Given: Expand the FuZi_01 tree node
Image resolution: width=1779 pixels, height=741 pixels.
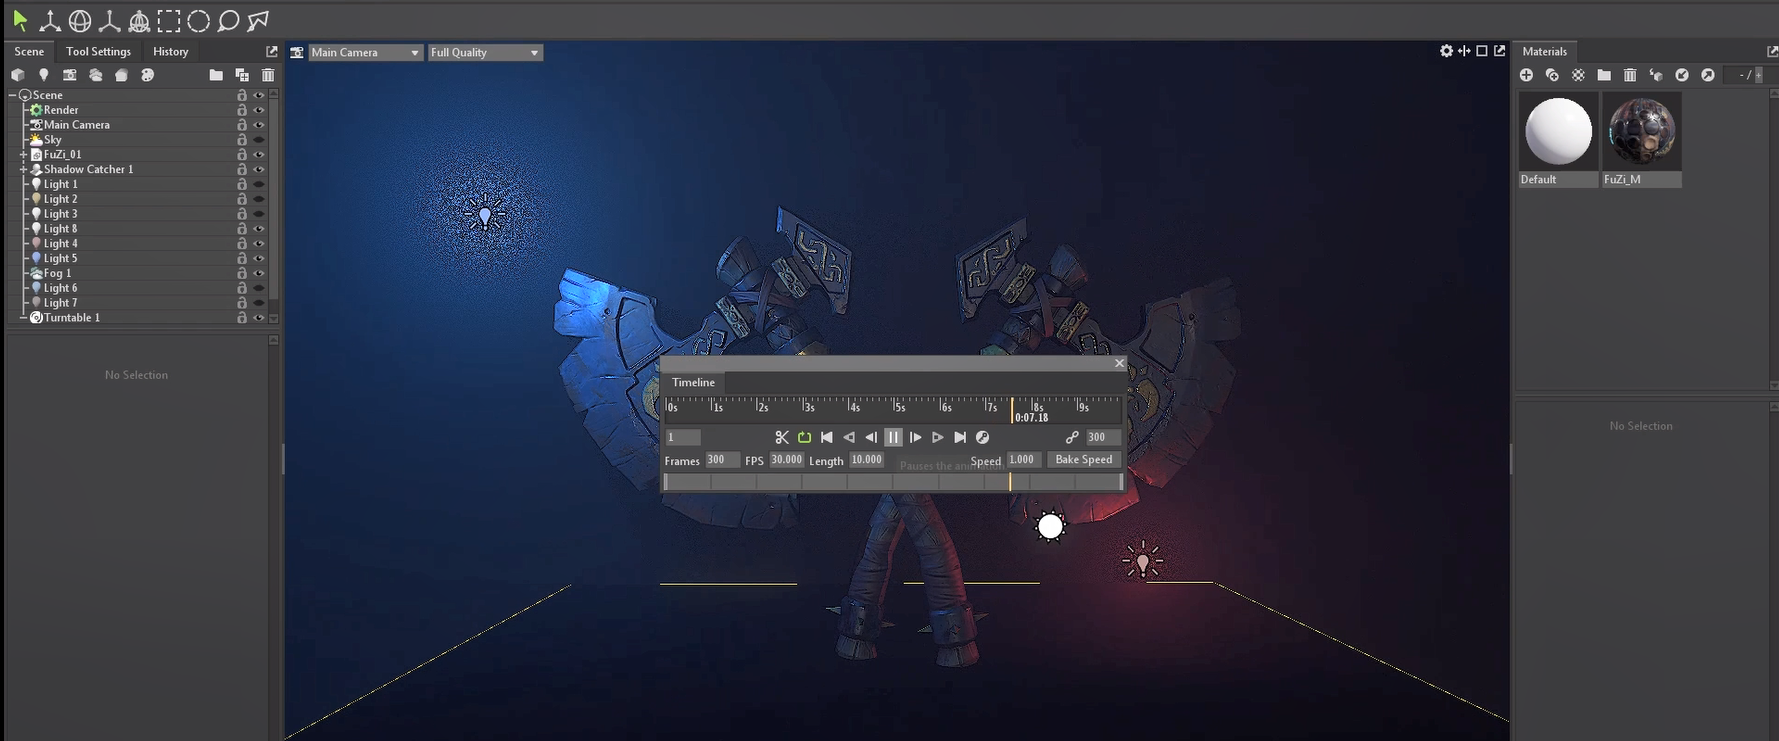Looking at the screenshot, I should pyautogui.click(x=23, y=155).
